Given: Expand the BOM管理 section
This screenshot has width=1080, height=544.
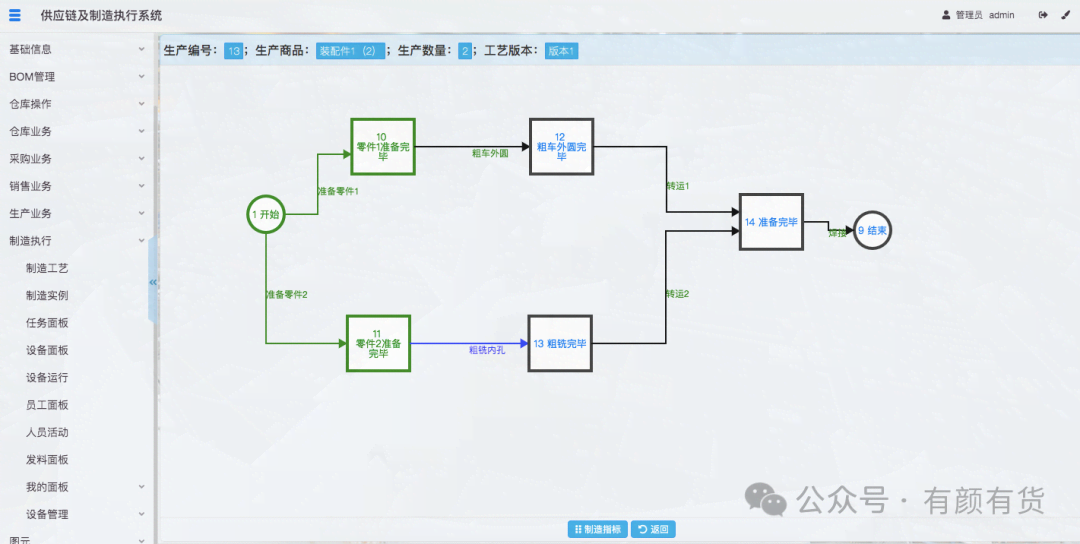Looking at the screenshot, I should [x=76, y=77].
